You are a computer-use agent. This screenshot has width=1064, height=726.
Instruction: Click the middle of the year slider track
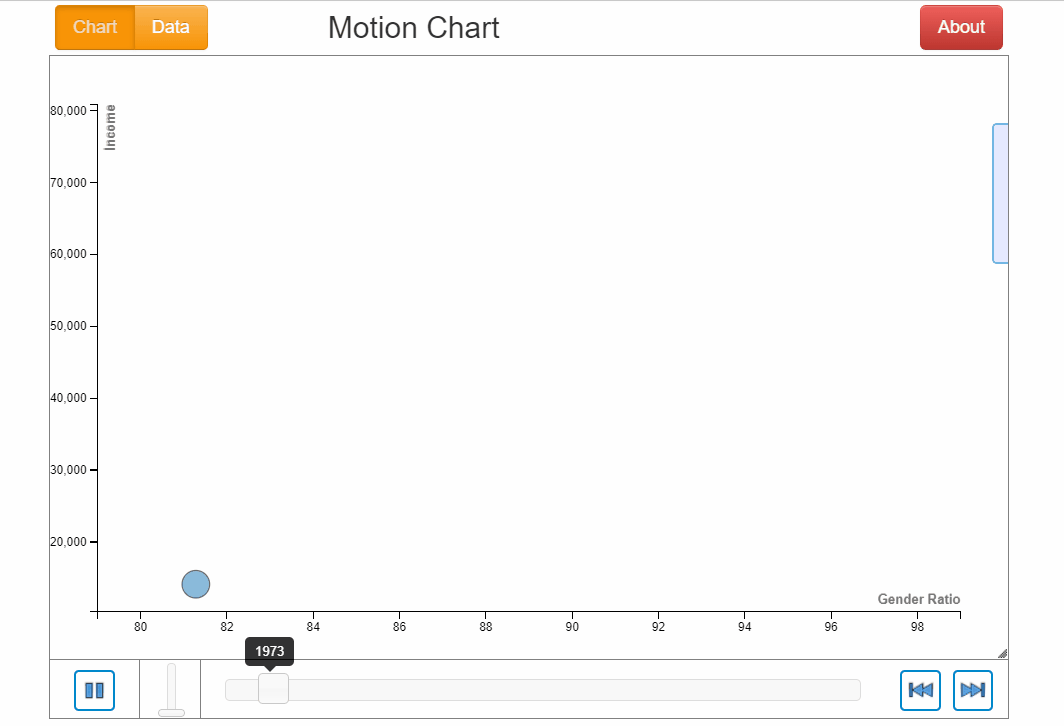543,690
